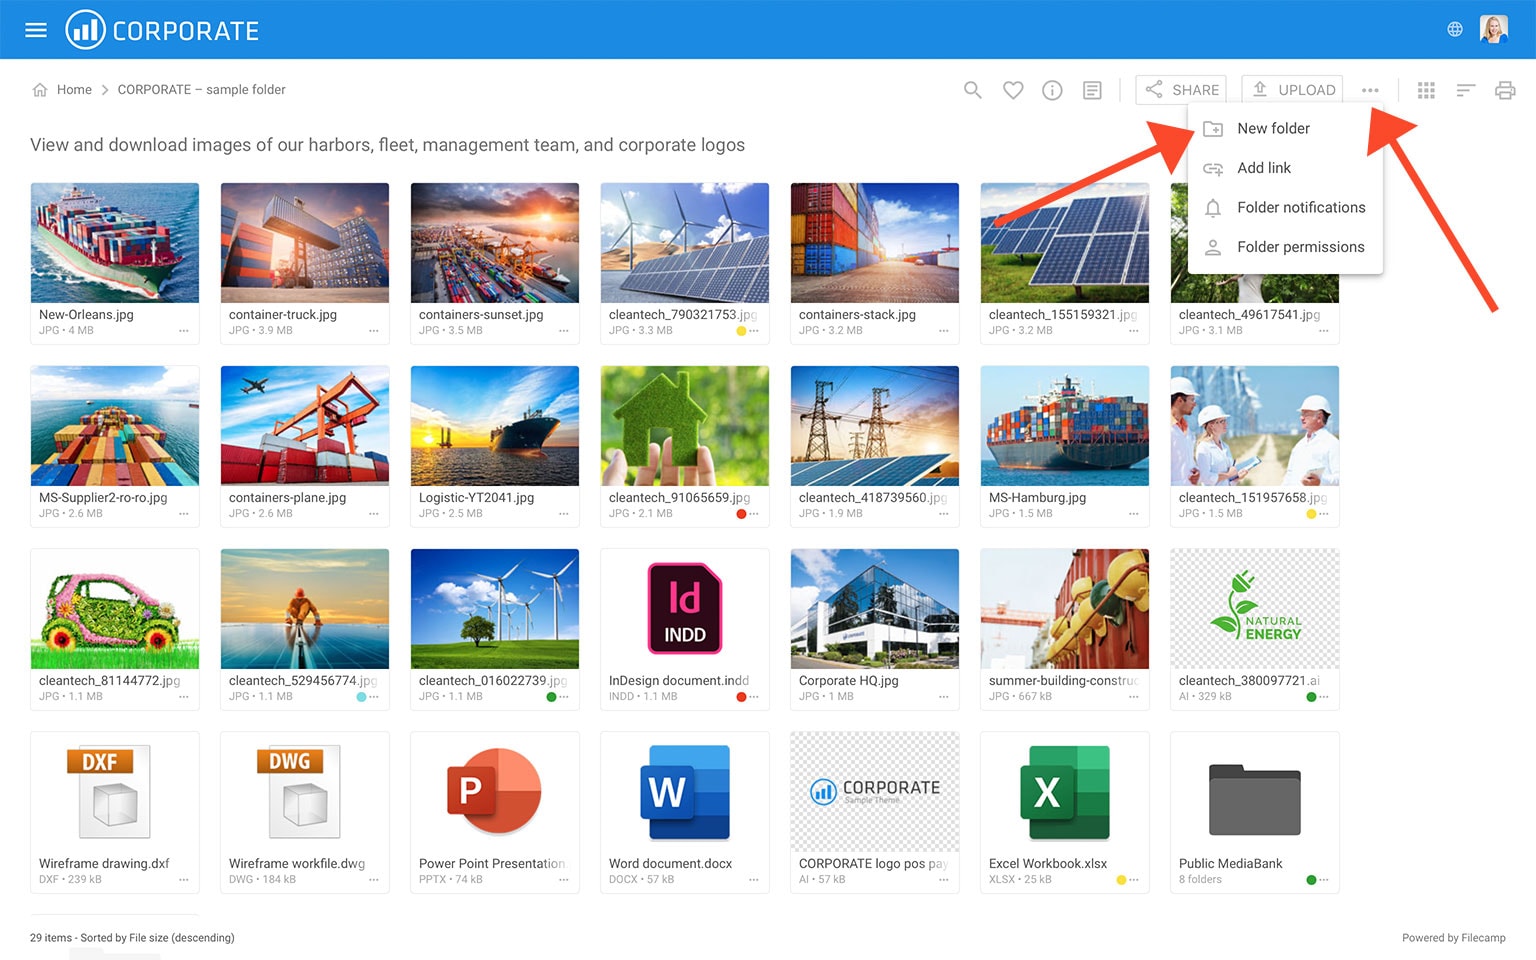Open the hamburger main menu
Screen dimensions: 1536x960
click(36, 30)
